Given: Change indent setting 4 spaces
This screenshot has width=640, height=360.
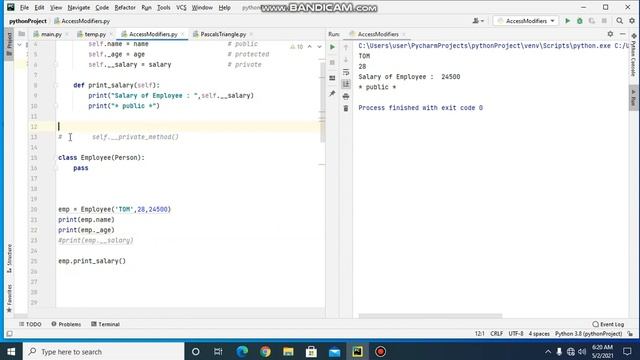Looking at the screenshot, I should click(539, 334).
